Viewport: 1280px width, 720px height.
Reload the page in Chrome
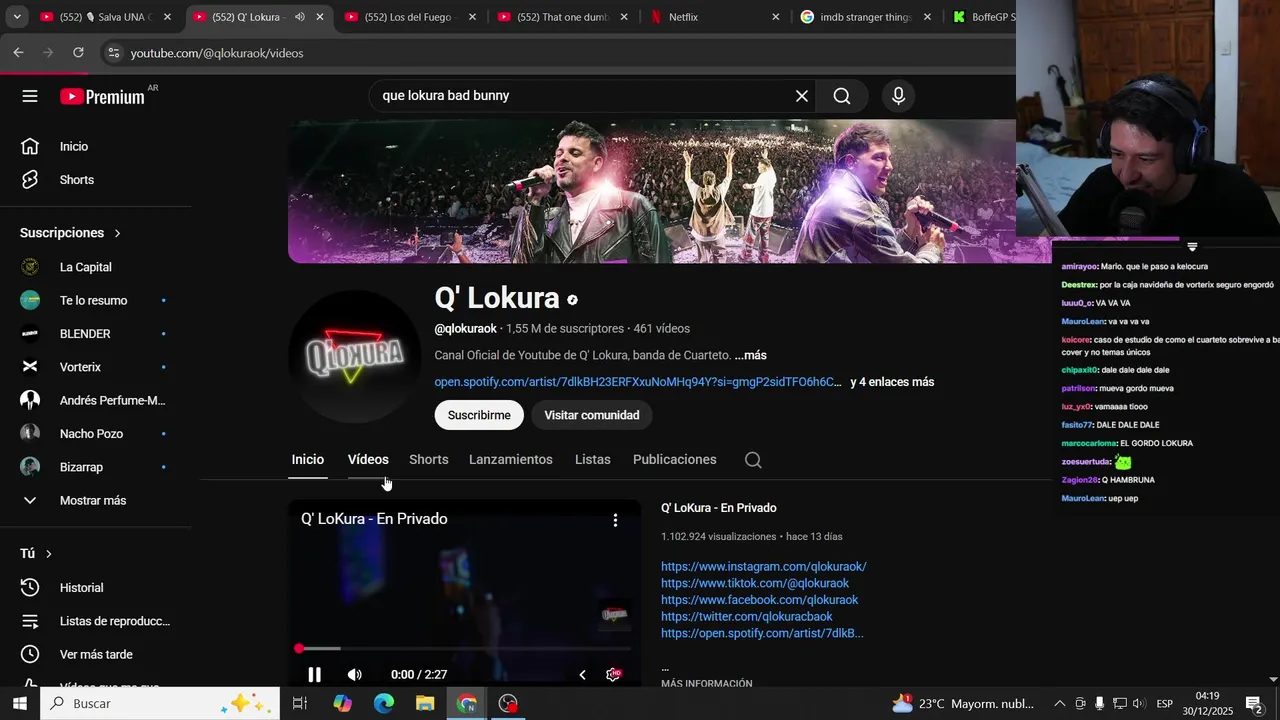tap(78, 53)
